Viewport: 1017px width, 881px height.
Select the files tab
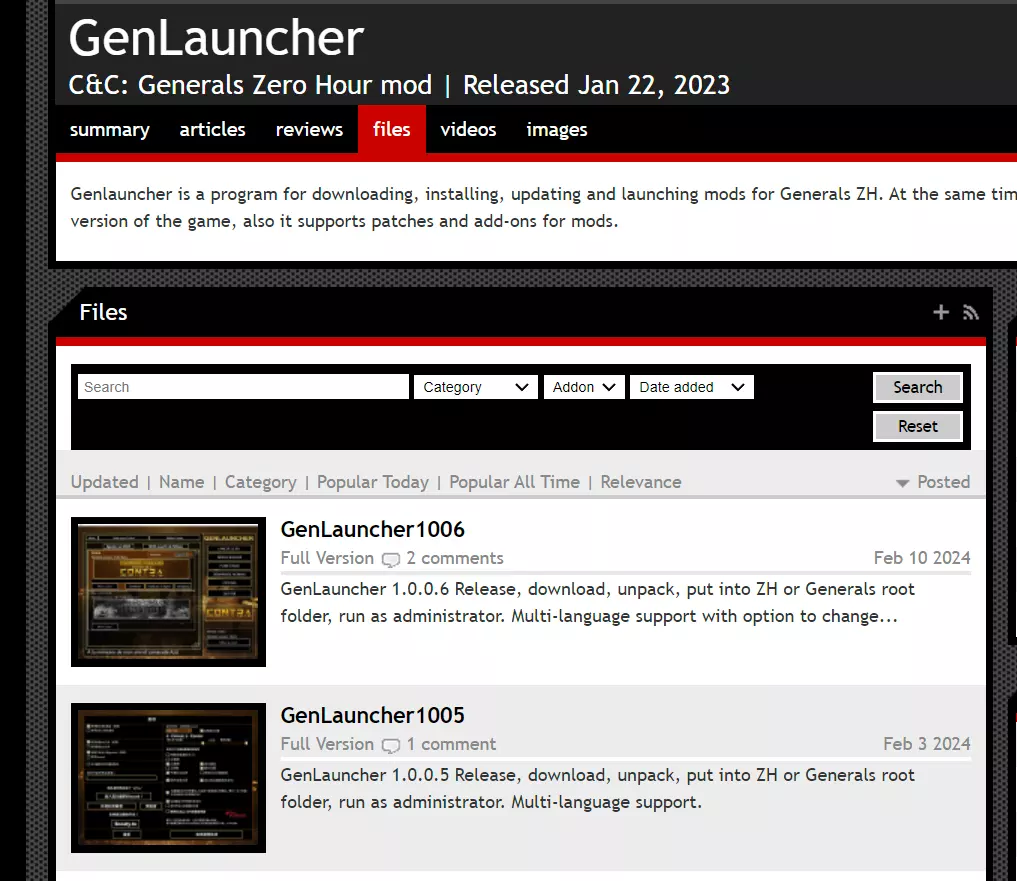391,130
